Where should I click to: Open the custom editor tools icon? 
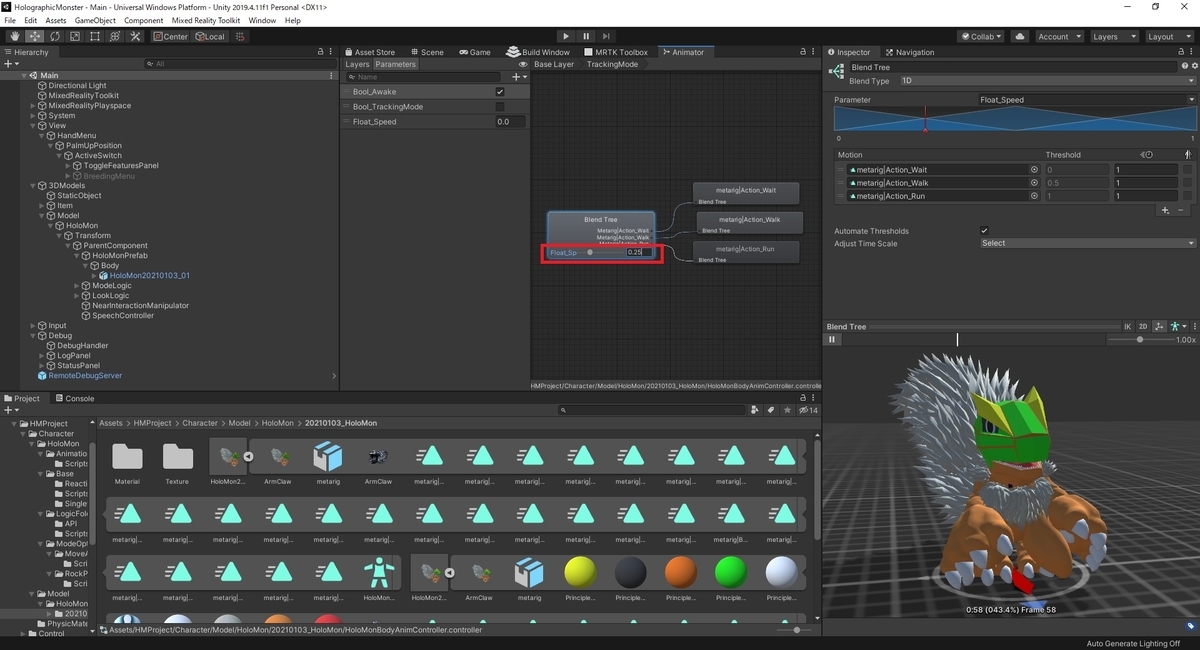click(x=135, y=36)
